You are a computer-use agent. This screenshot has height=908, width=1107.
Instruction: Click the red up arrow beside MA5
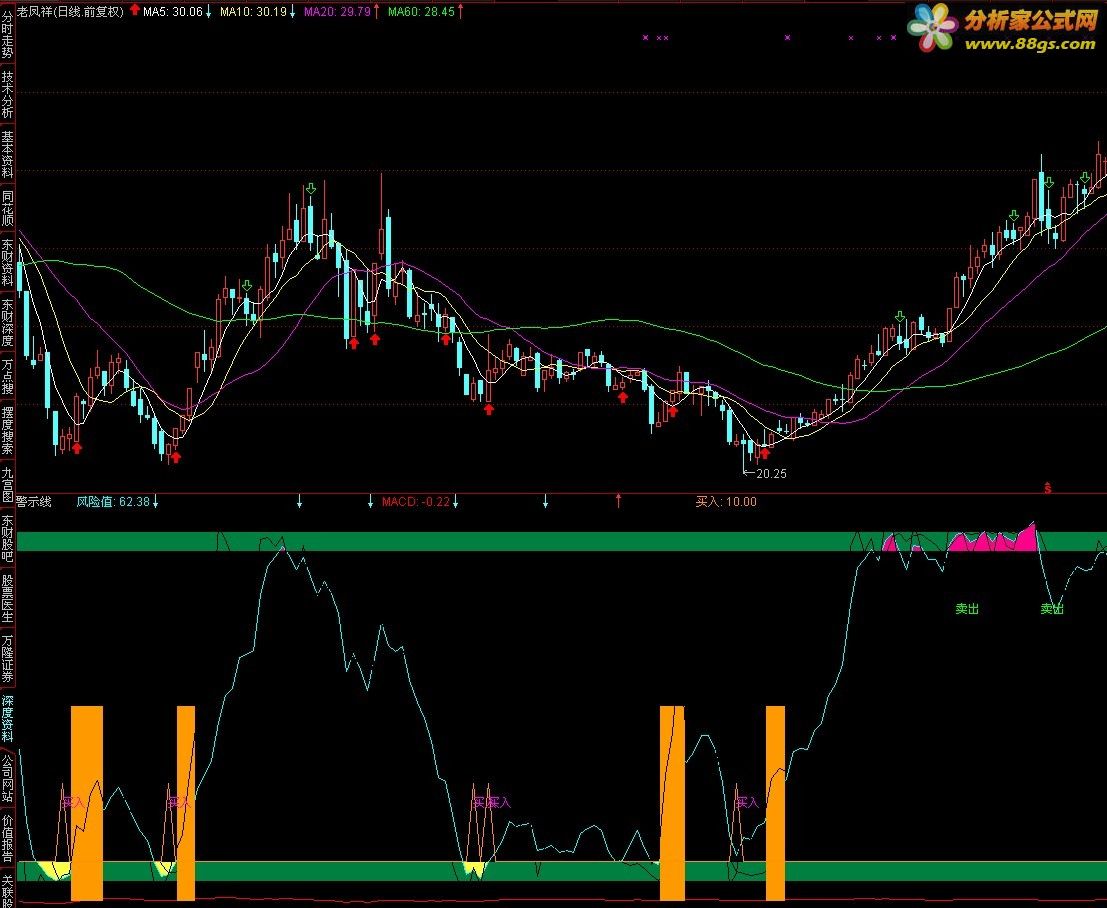click(x=135, y=12)
